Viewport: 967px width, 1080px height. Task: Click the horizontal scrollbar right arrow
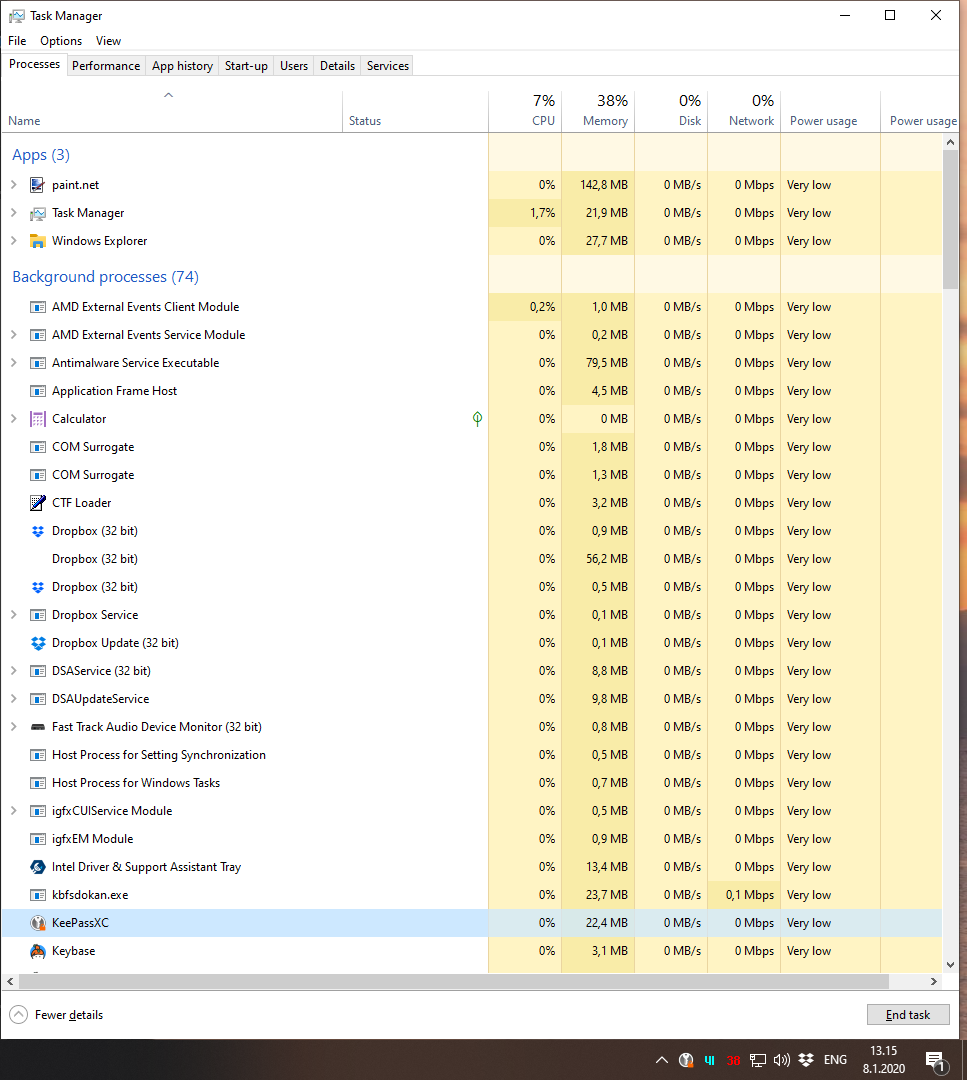pyautogui.click(x=934, y=981)
